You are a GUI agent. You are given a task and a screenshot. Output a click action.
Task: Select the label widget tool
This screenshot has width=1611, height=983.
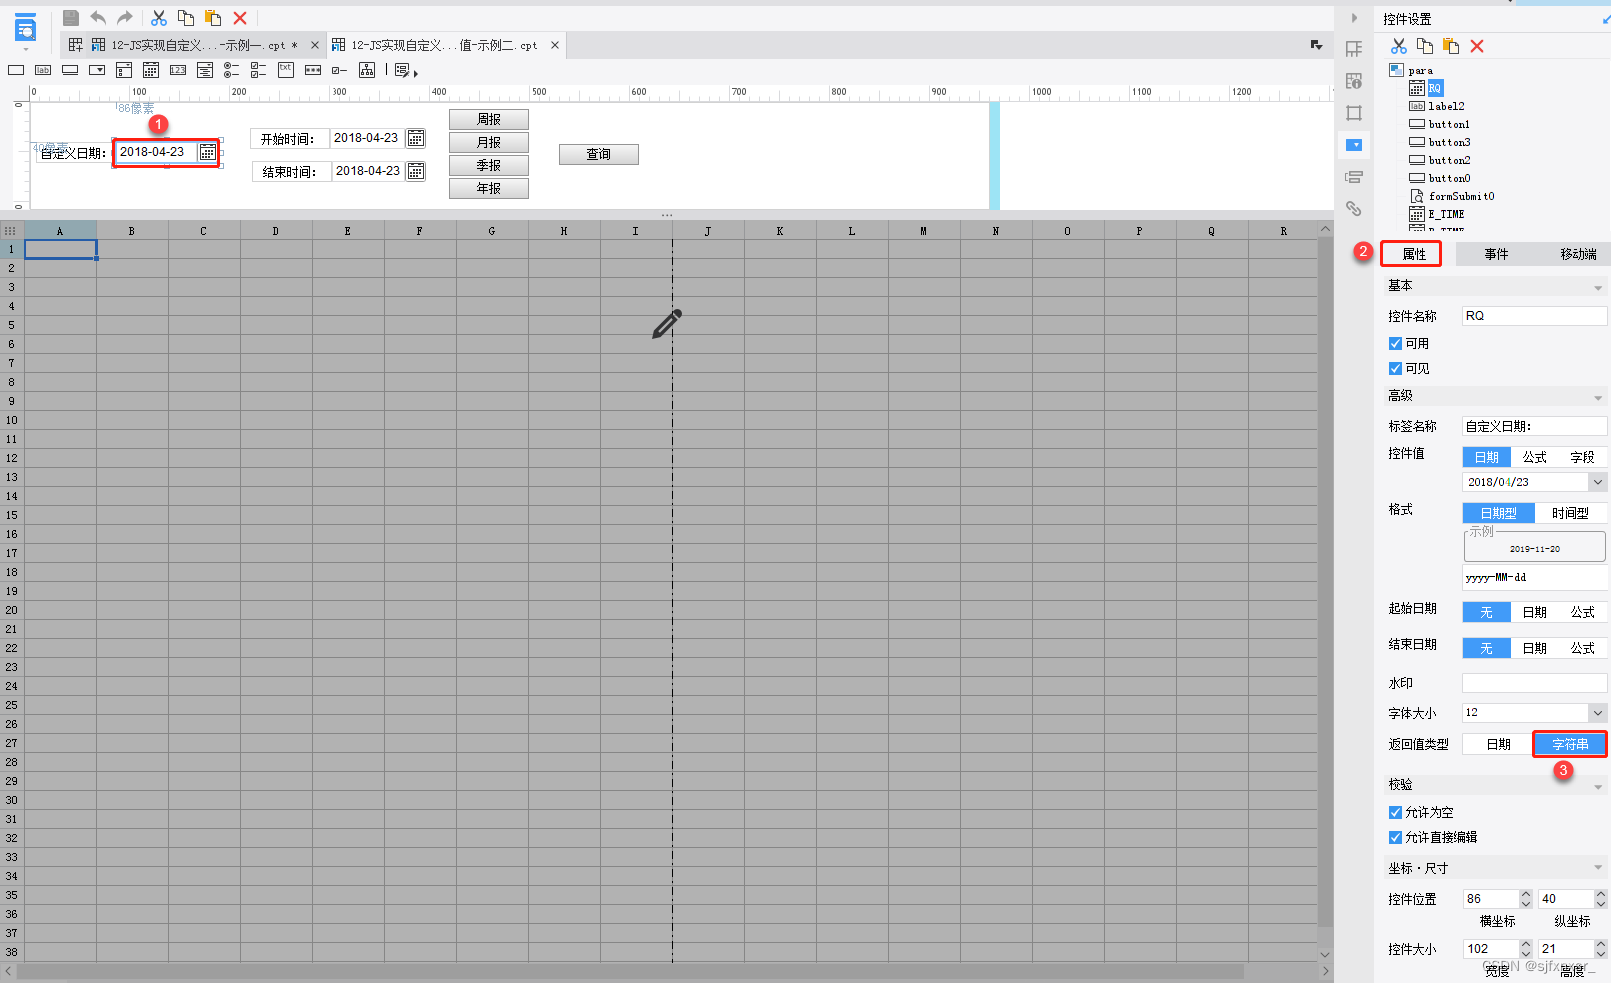[43, 70]
